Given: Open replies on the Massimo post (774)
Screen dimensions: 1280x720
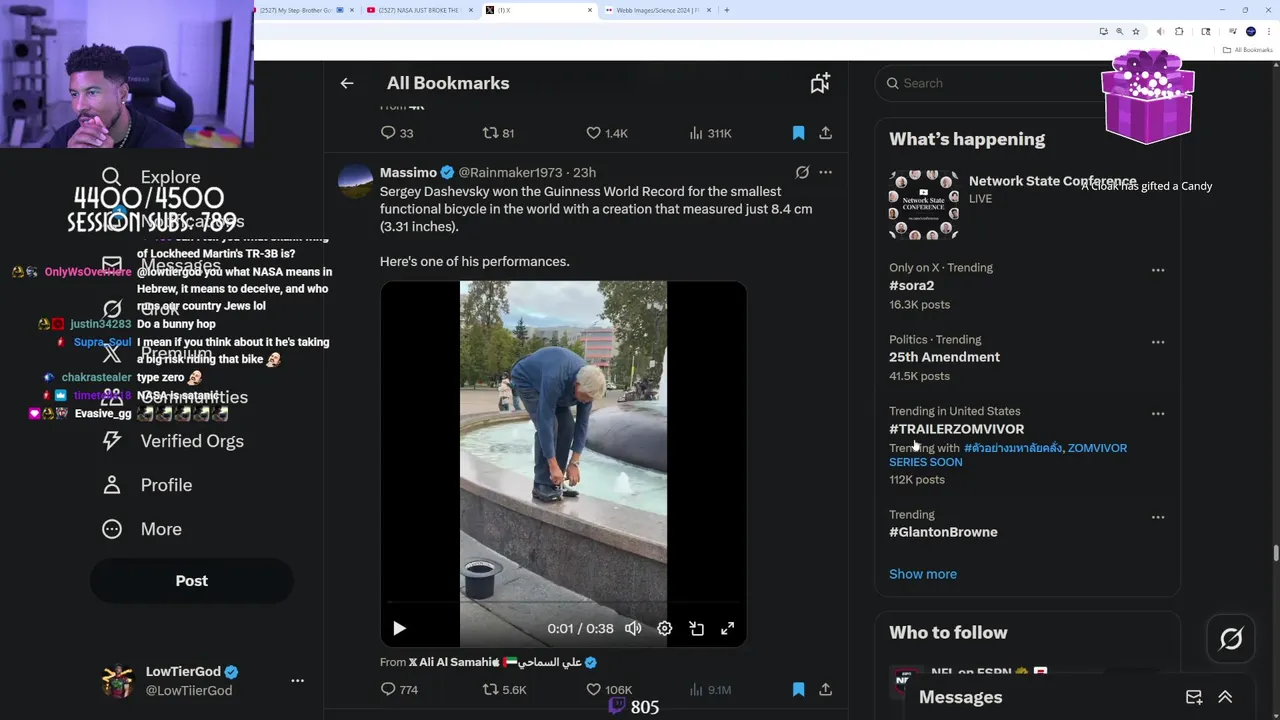Looking at the screenshot, I should (x=399, y=689).
